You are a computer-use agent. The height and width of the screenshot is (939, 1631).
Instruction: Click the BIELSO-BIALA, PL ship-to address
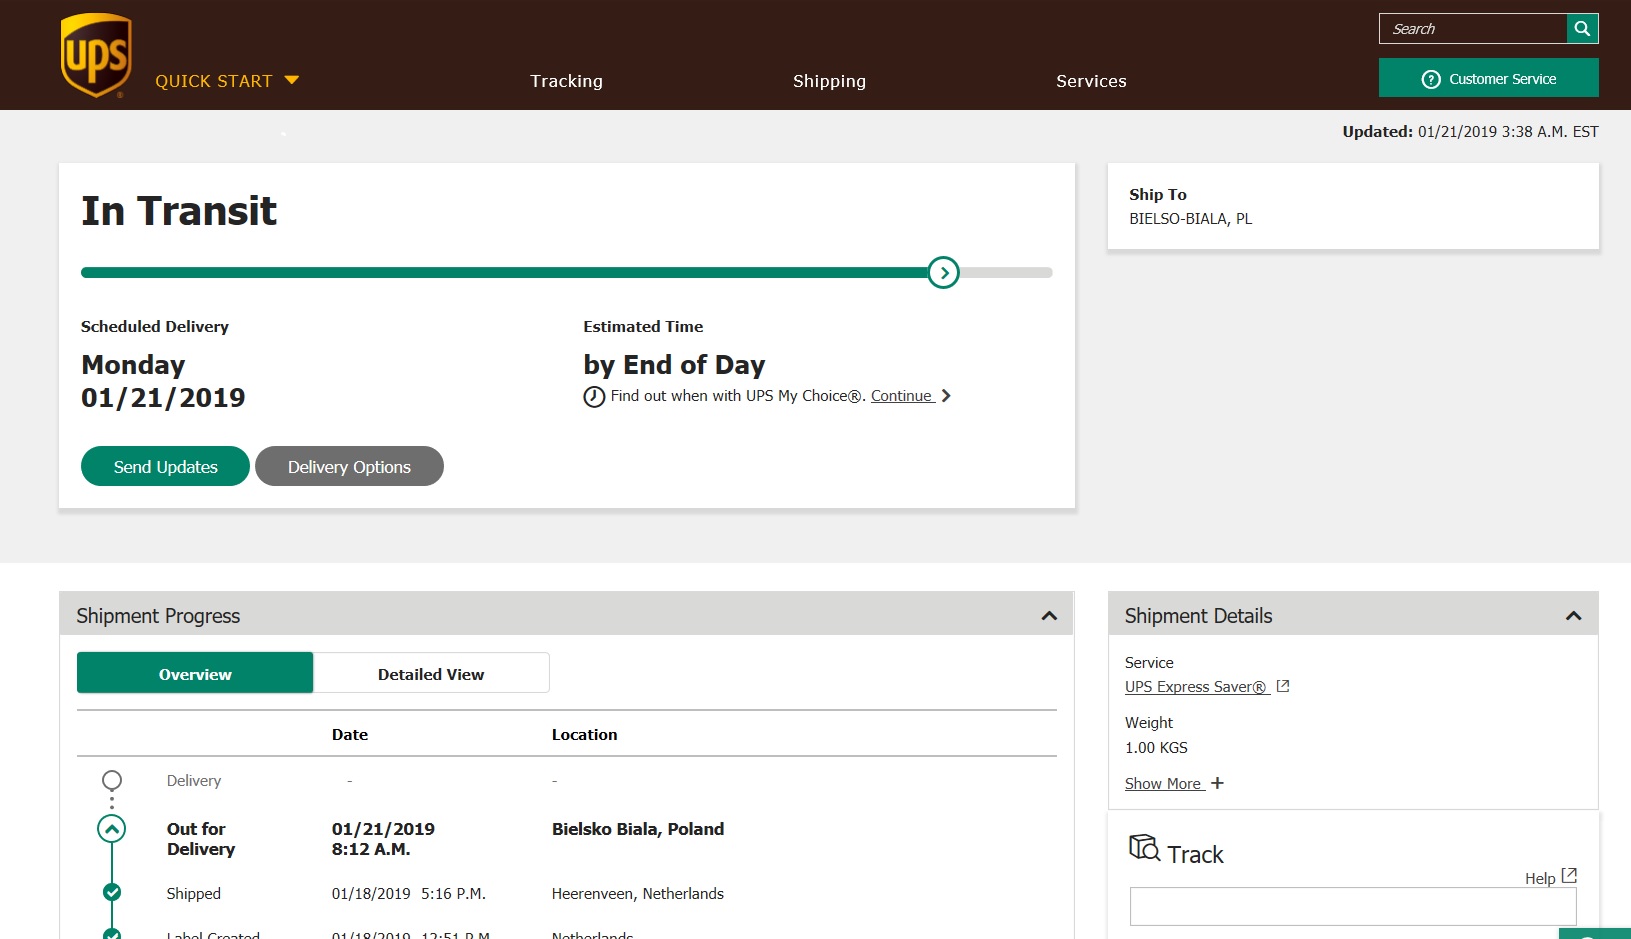[1190, 219]
